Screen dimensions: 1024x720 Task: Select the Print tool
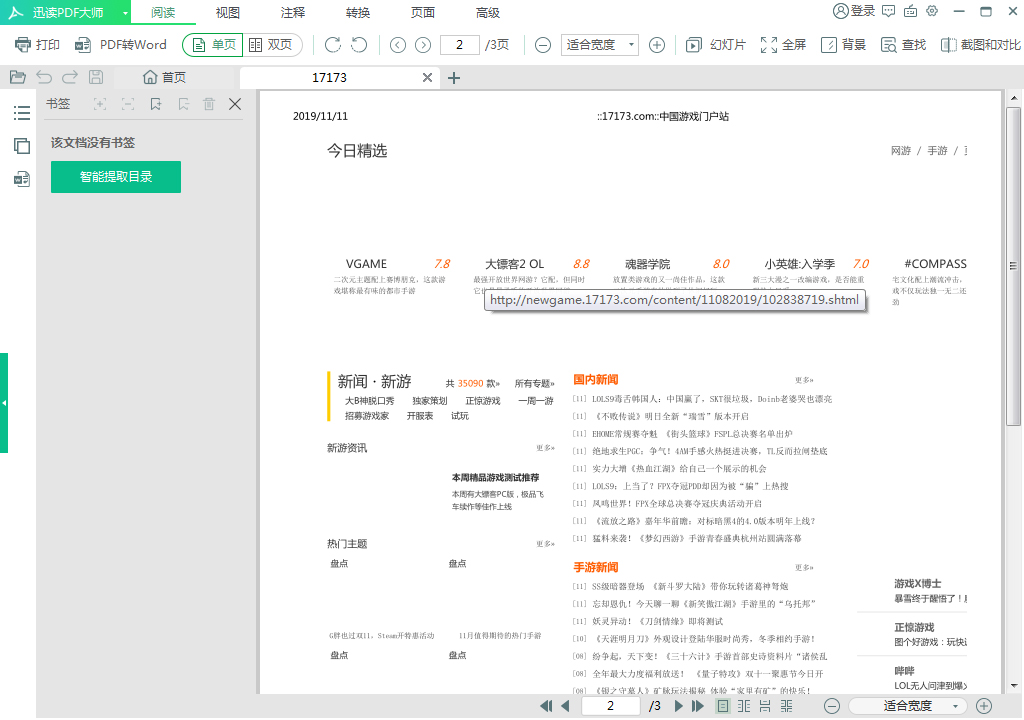pos(38,44)
